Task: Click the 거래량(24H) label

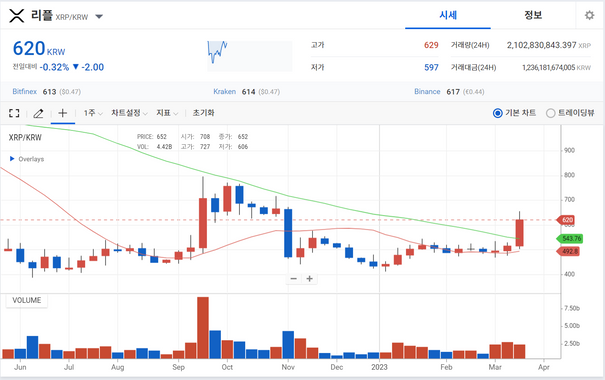Action: pyautogui.click(x=470, y=45)
